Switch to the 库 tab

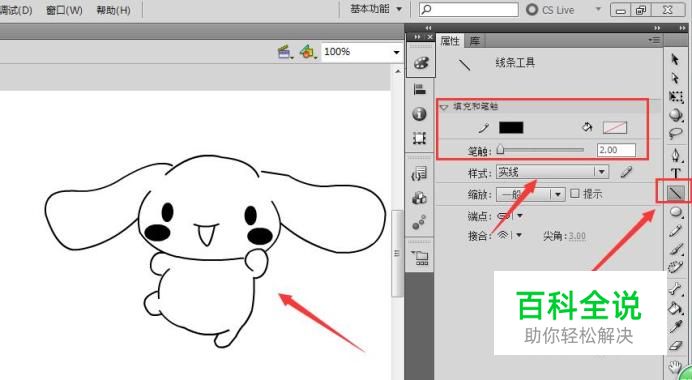coord(474,41)
